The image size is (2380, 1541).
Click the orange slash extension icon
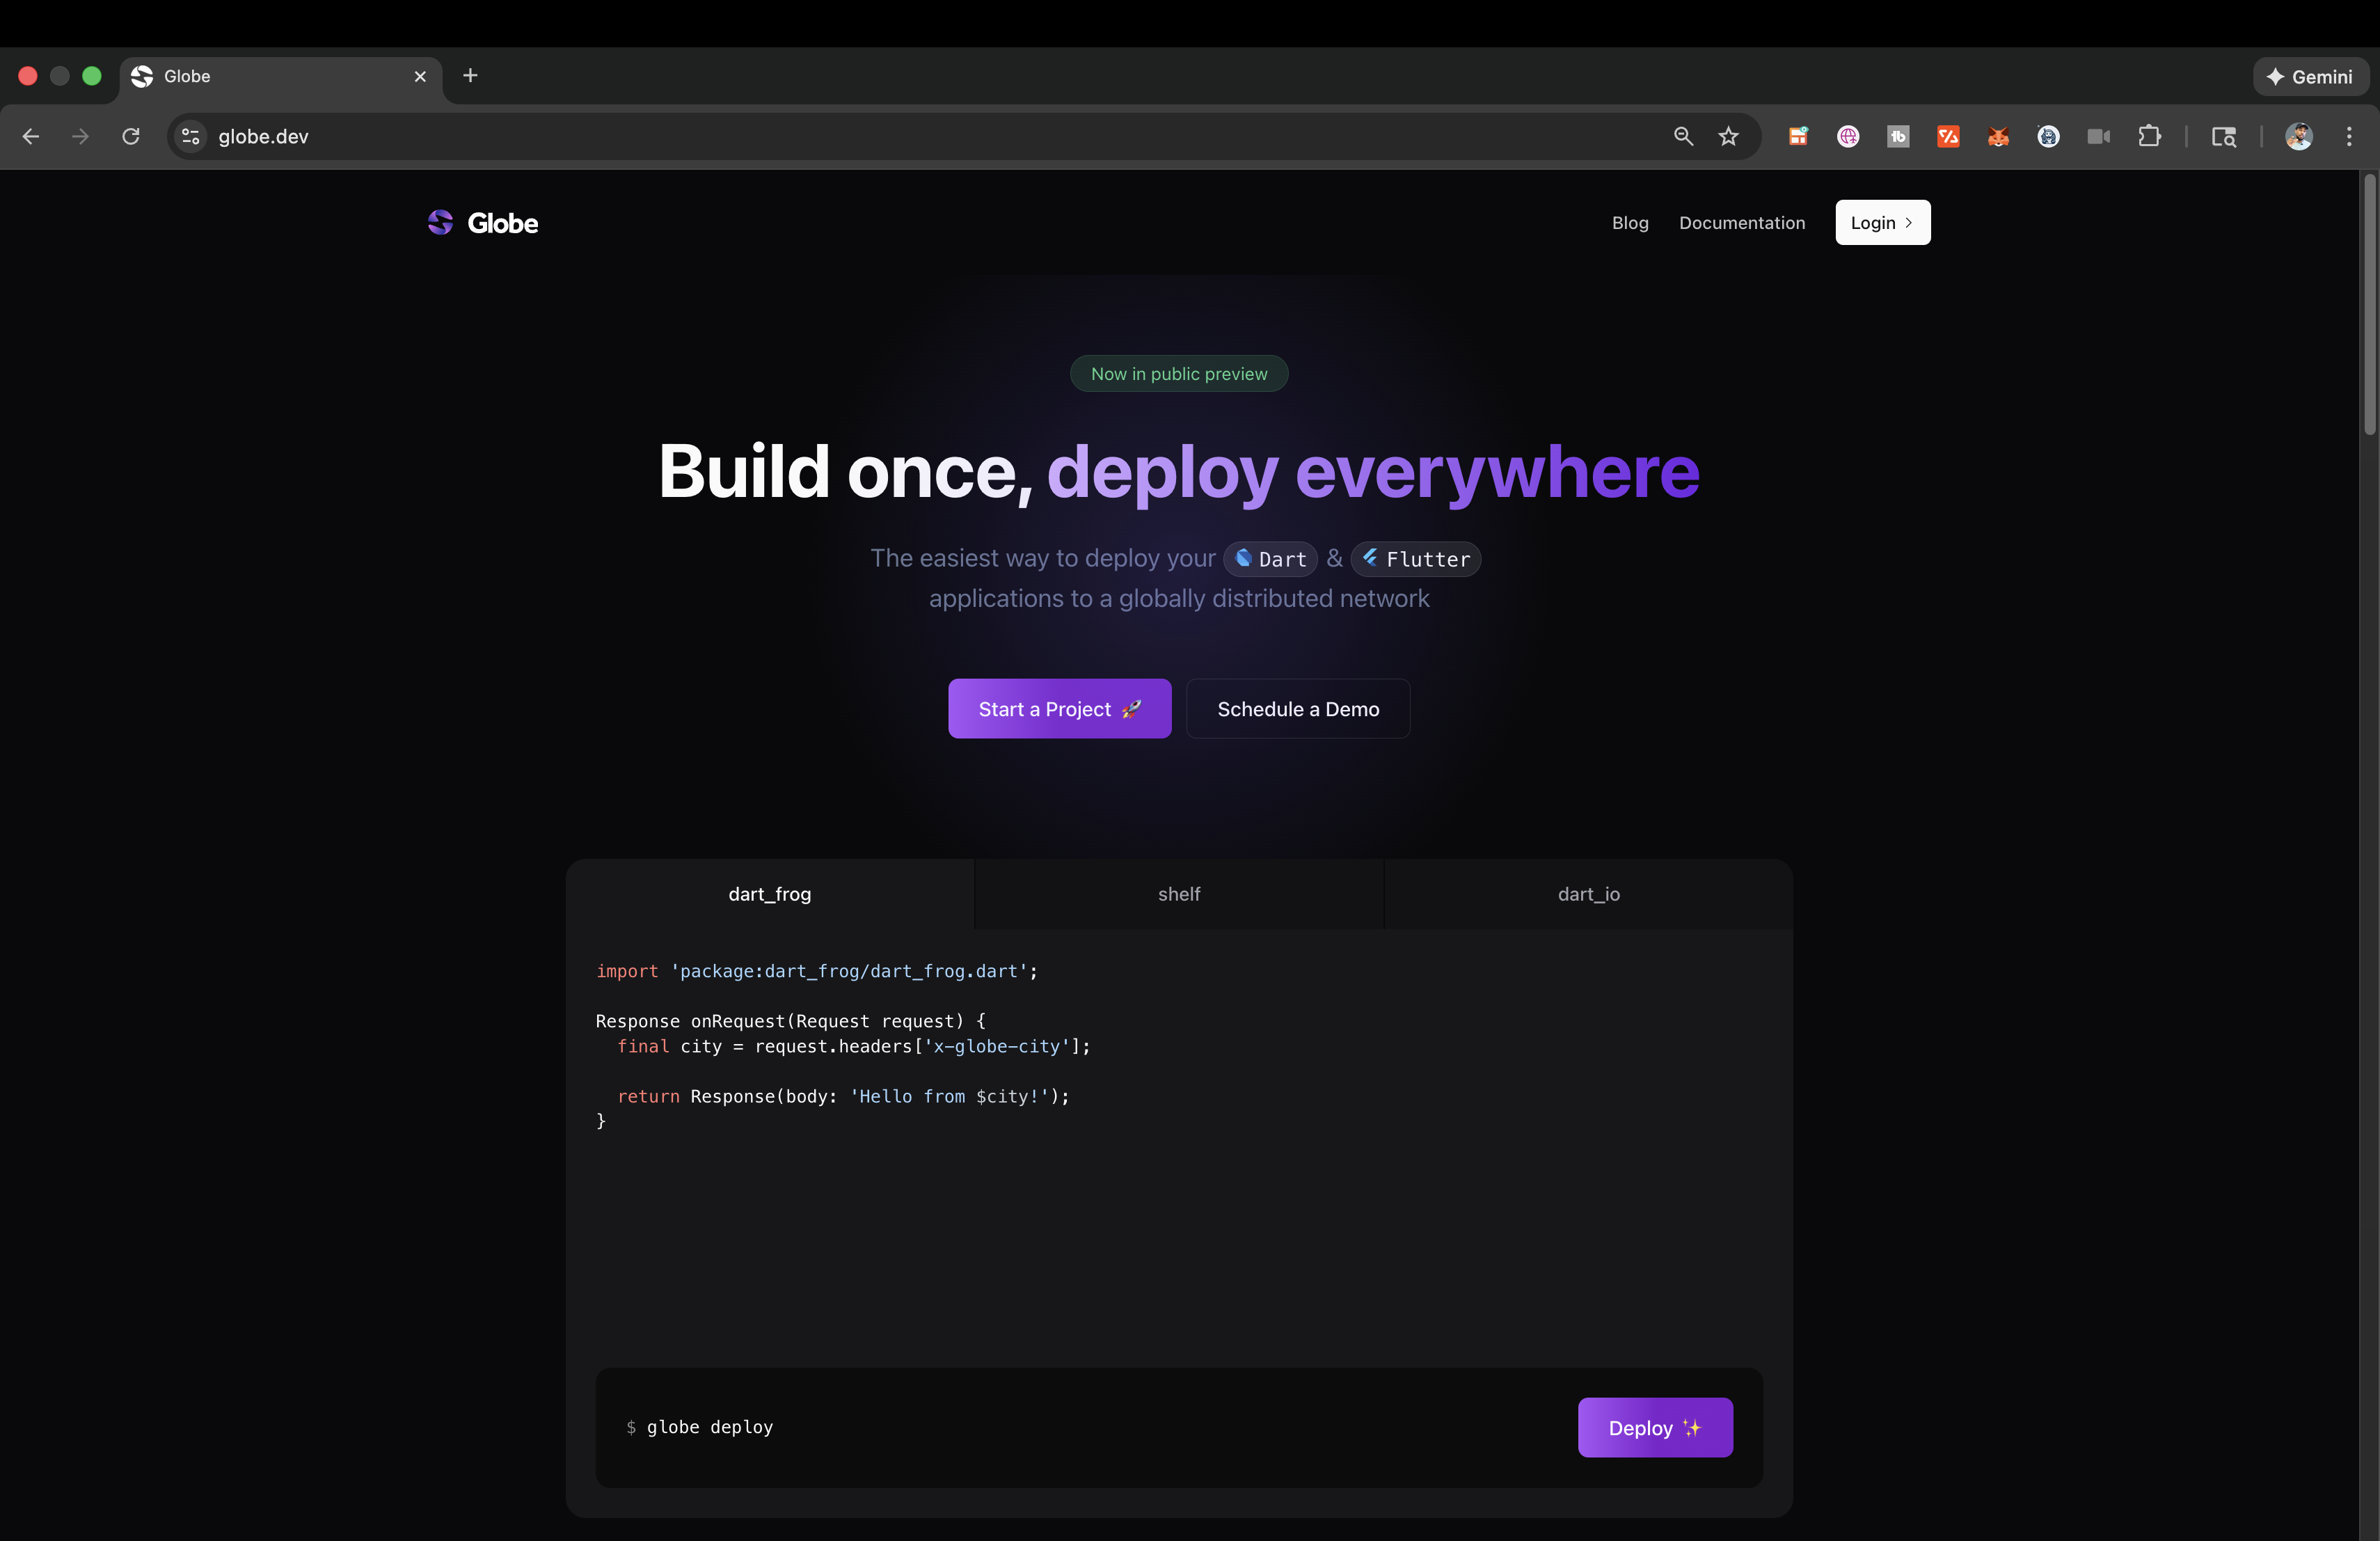click(1948, 137)
